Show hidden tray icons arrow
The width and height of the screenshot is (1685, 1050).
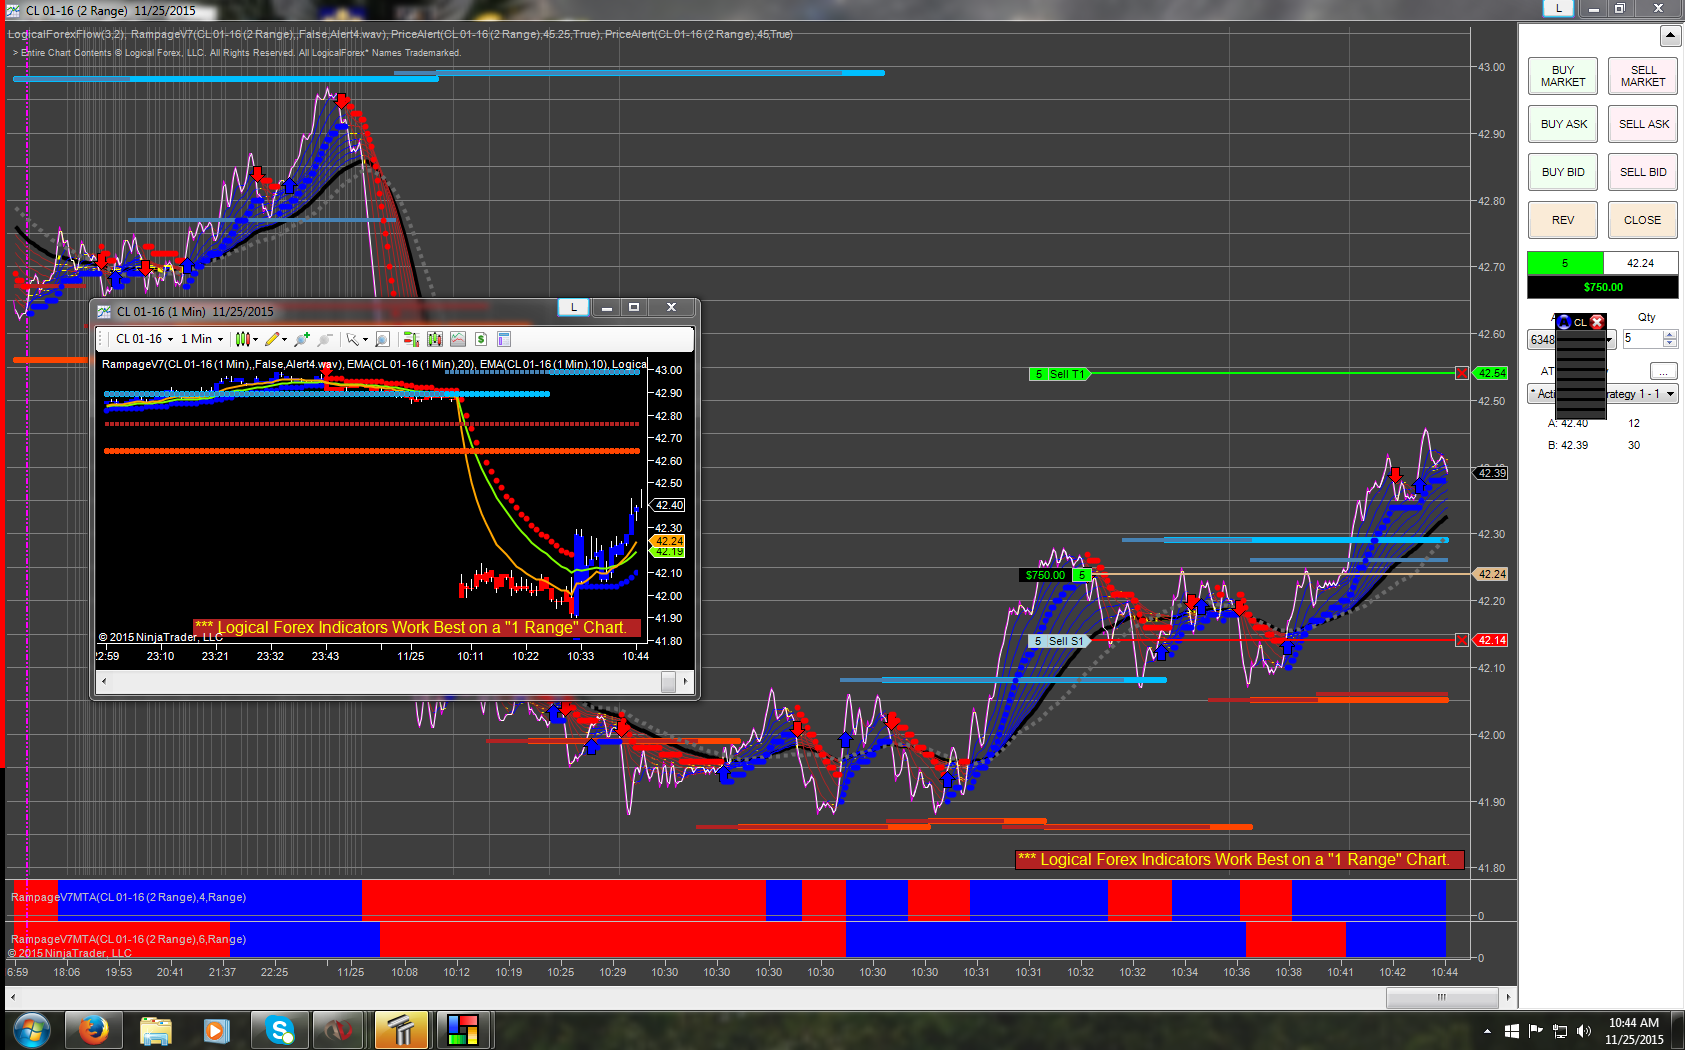click(1487, 1031)
